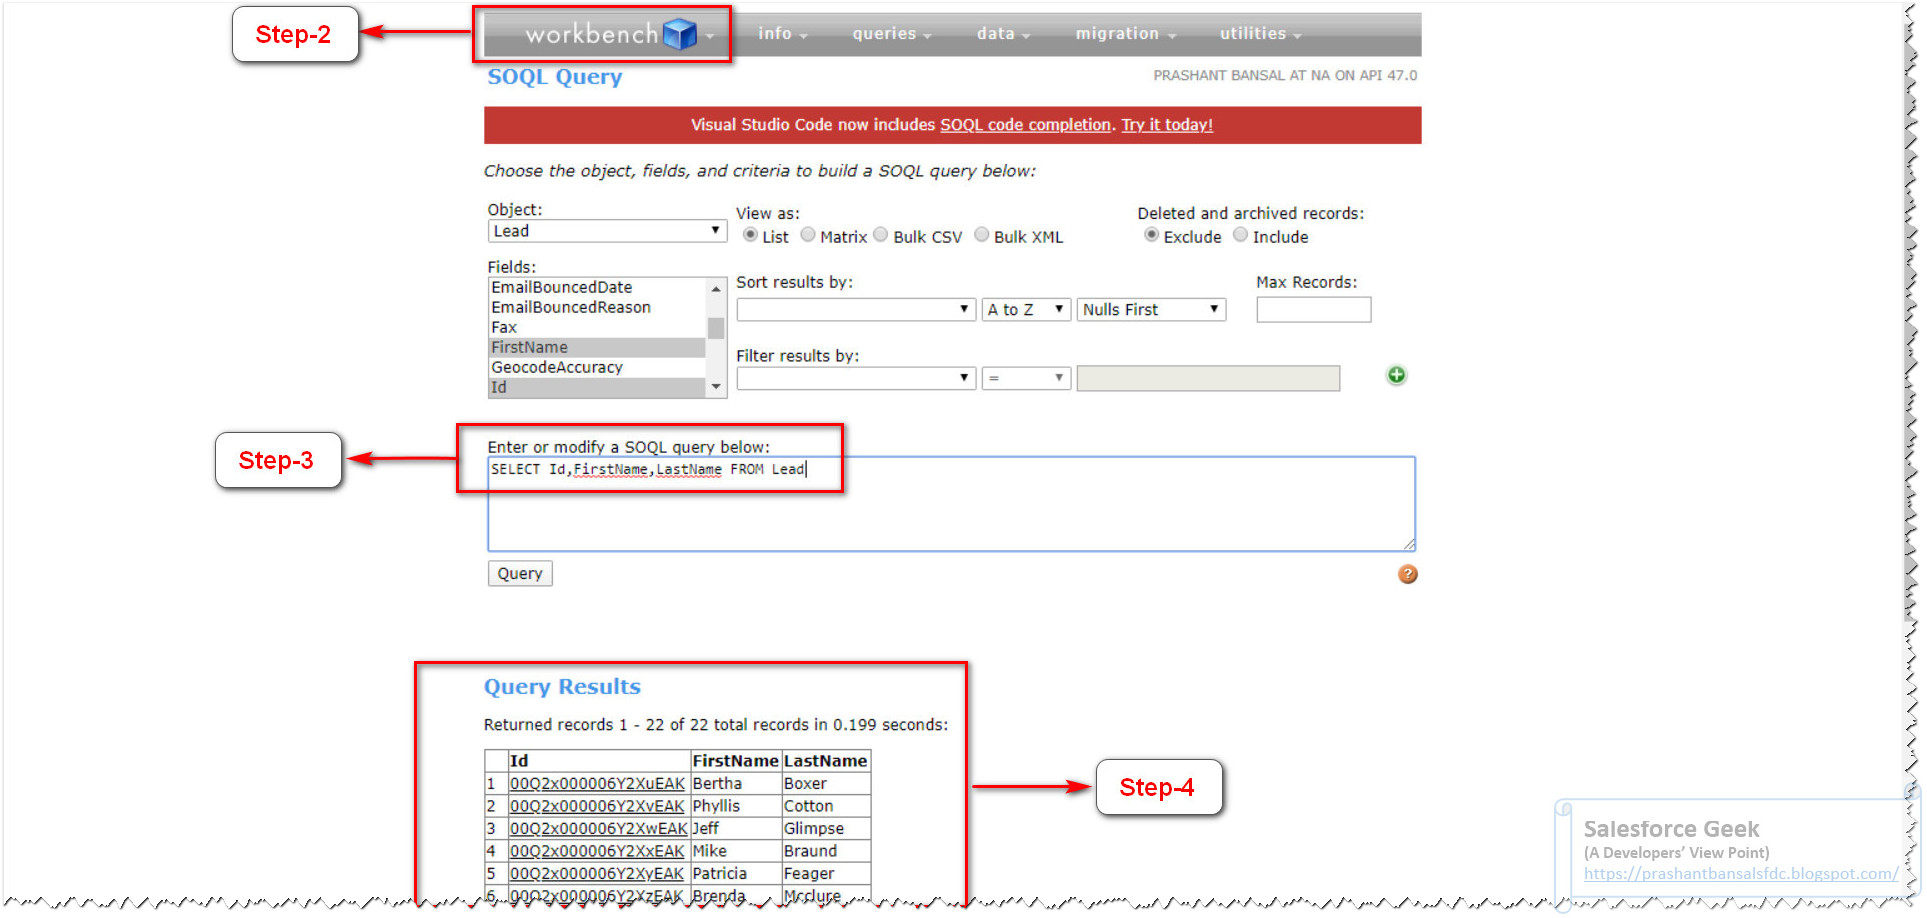Select the List view radio button
This screenshot has width=1927, height=918.
750,235
